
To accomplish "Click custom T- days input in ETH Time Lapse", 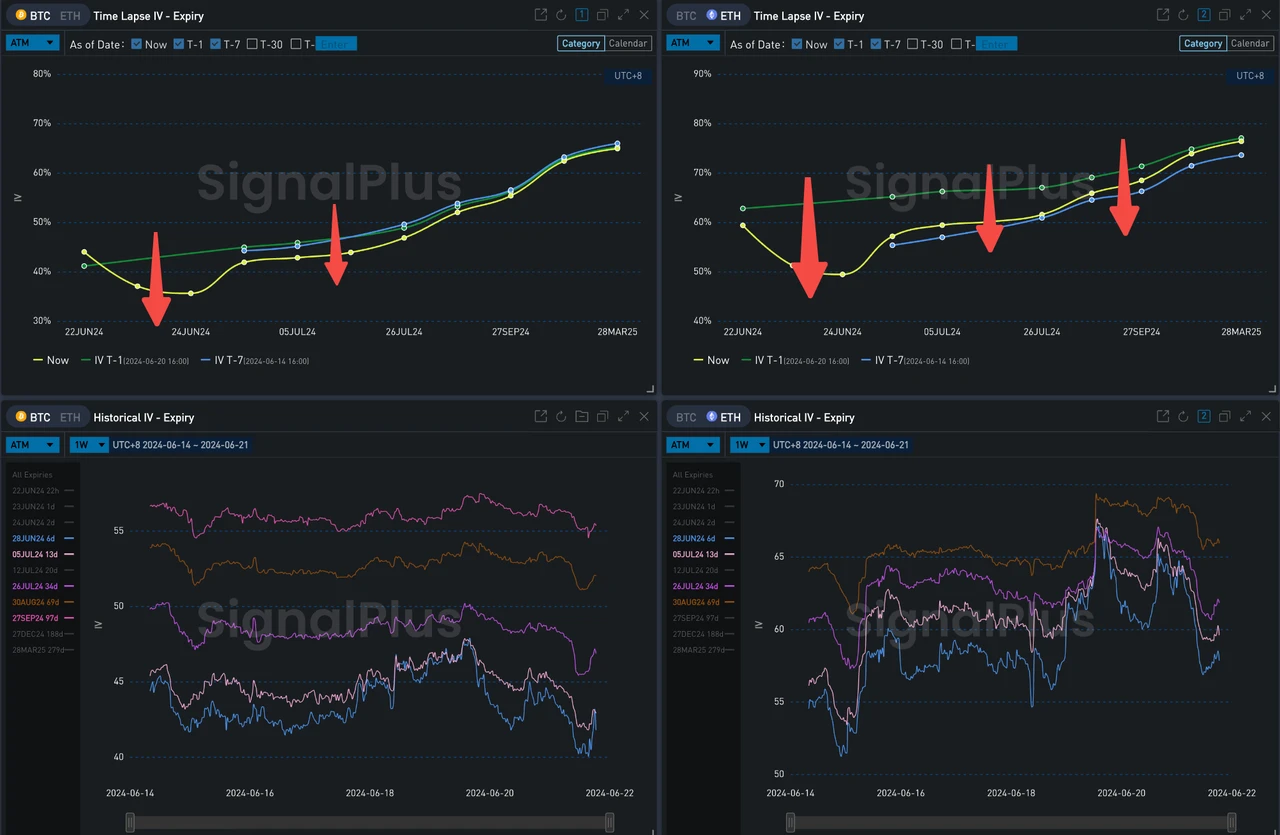I will tap(996, 44).
